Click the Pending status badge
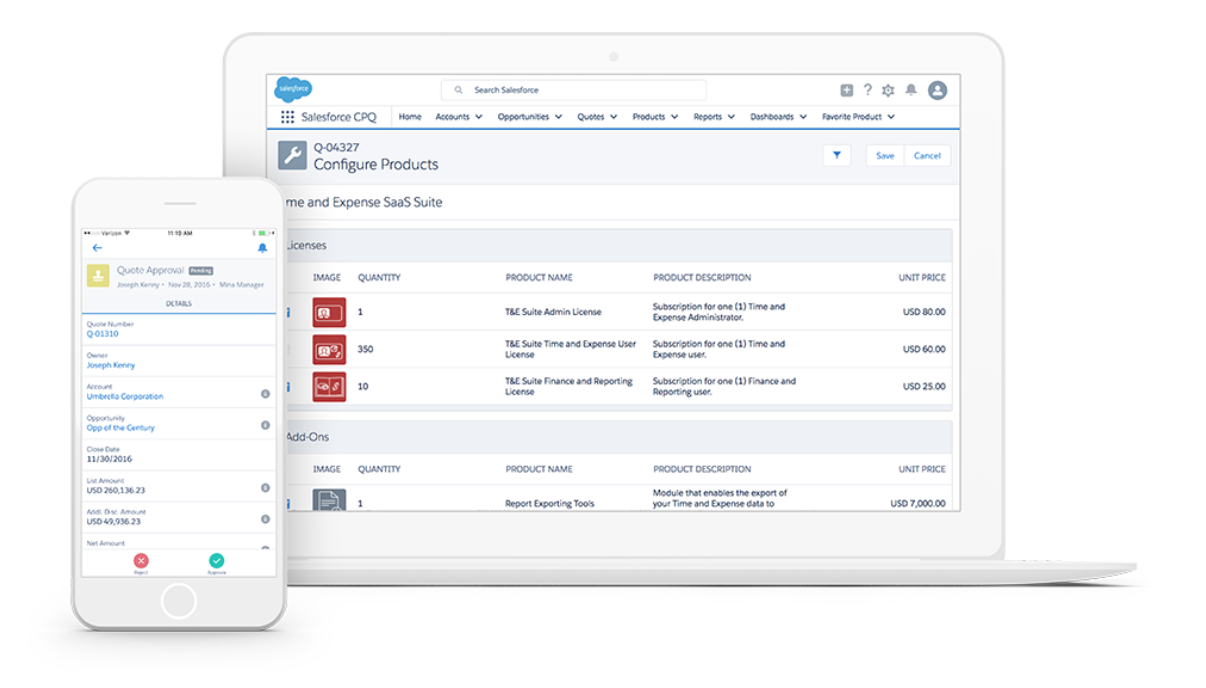1206x688 pixels. [x=201, y=270]
